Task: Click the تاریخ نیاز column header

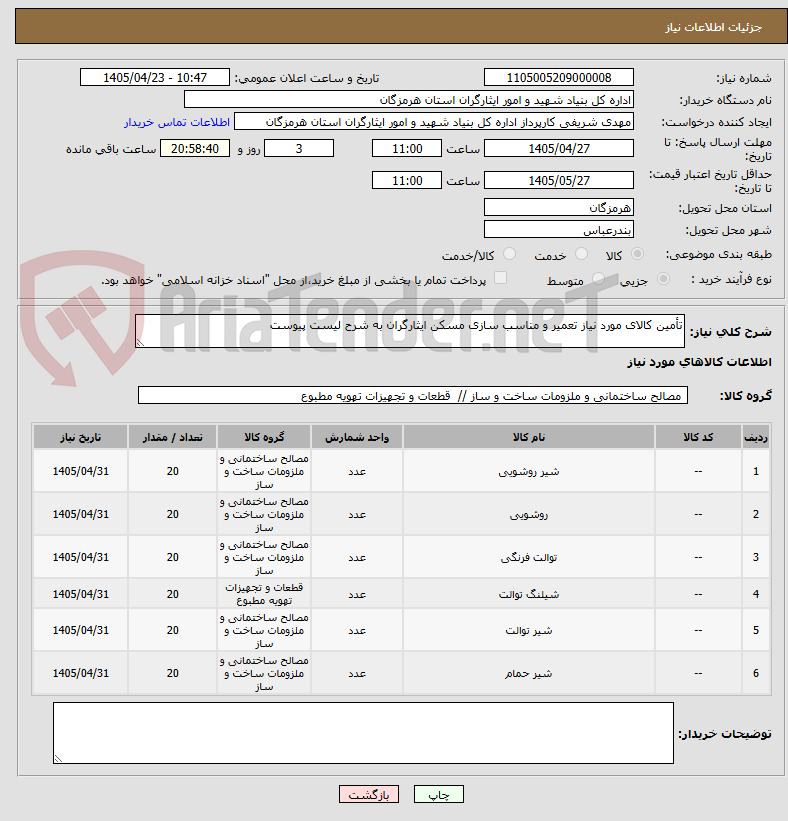Action: click(x=81, y=437)
